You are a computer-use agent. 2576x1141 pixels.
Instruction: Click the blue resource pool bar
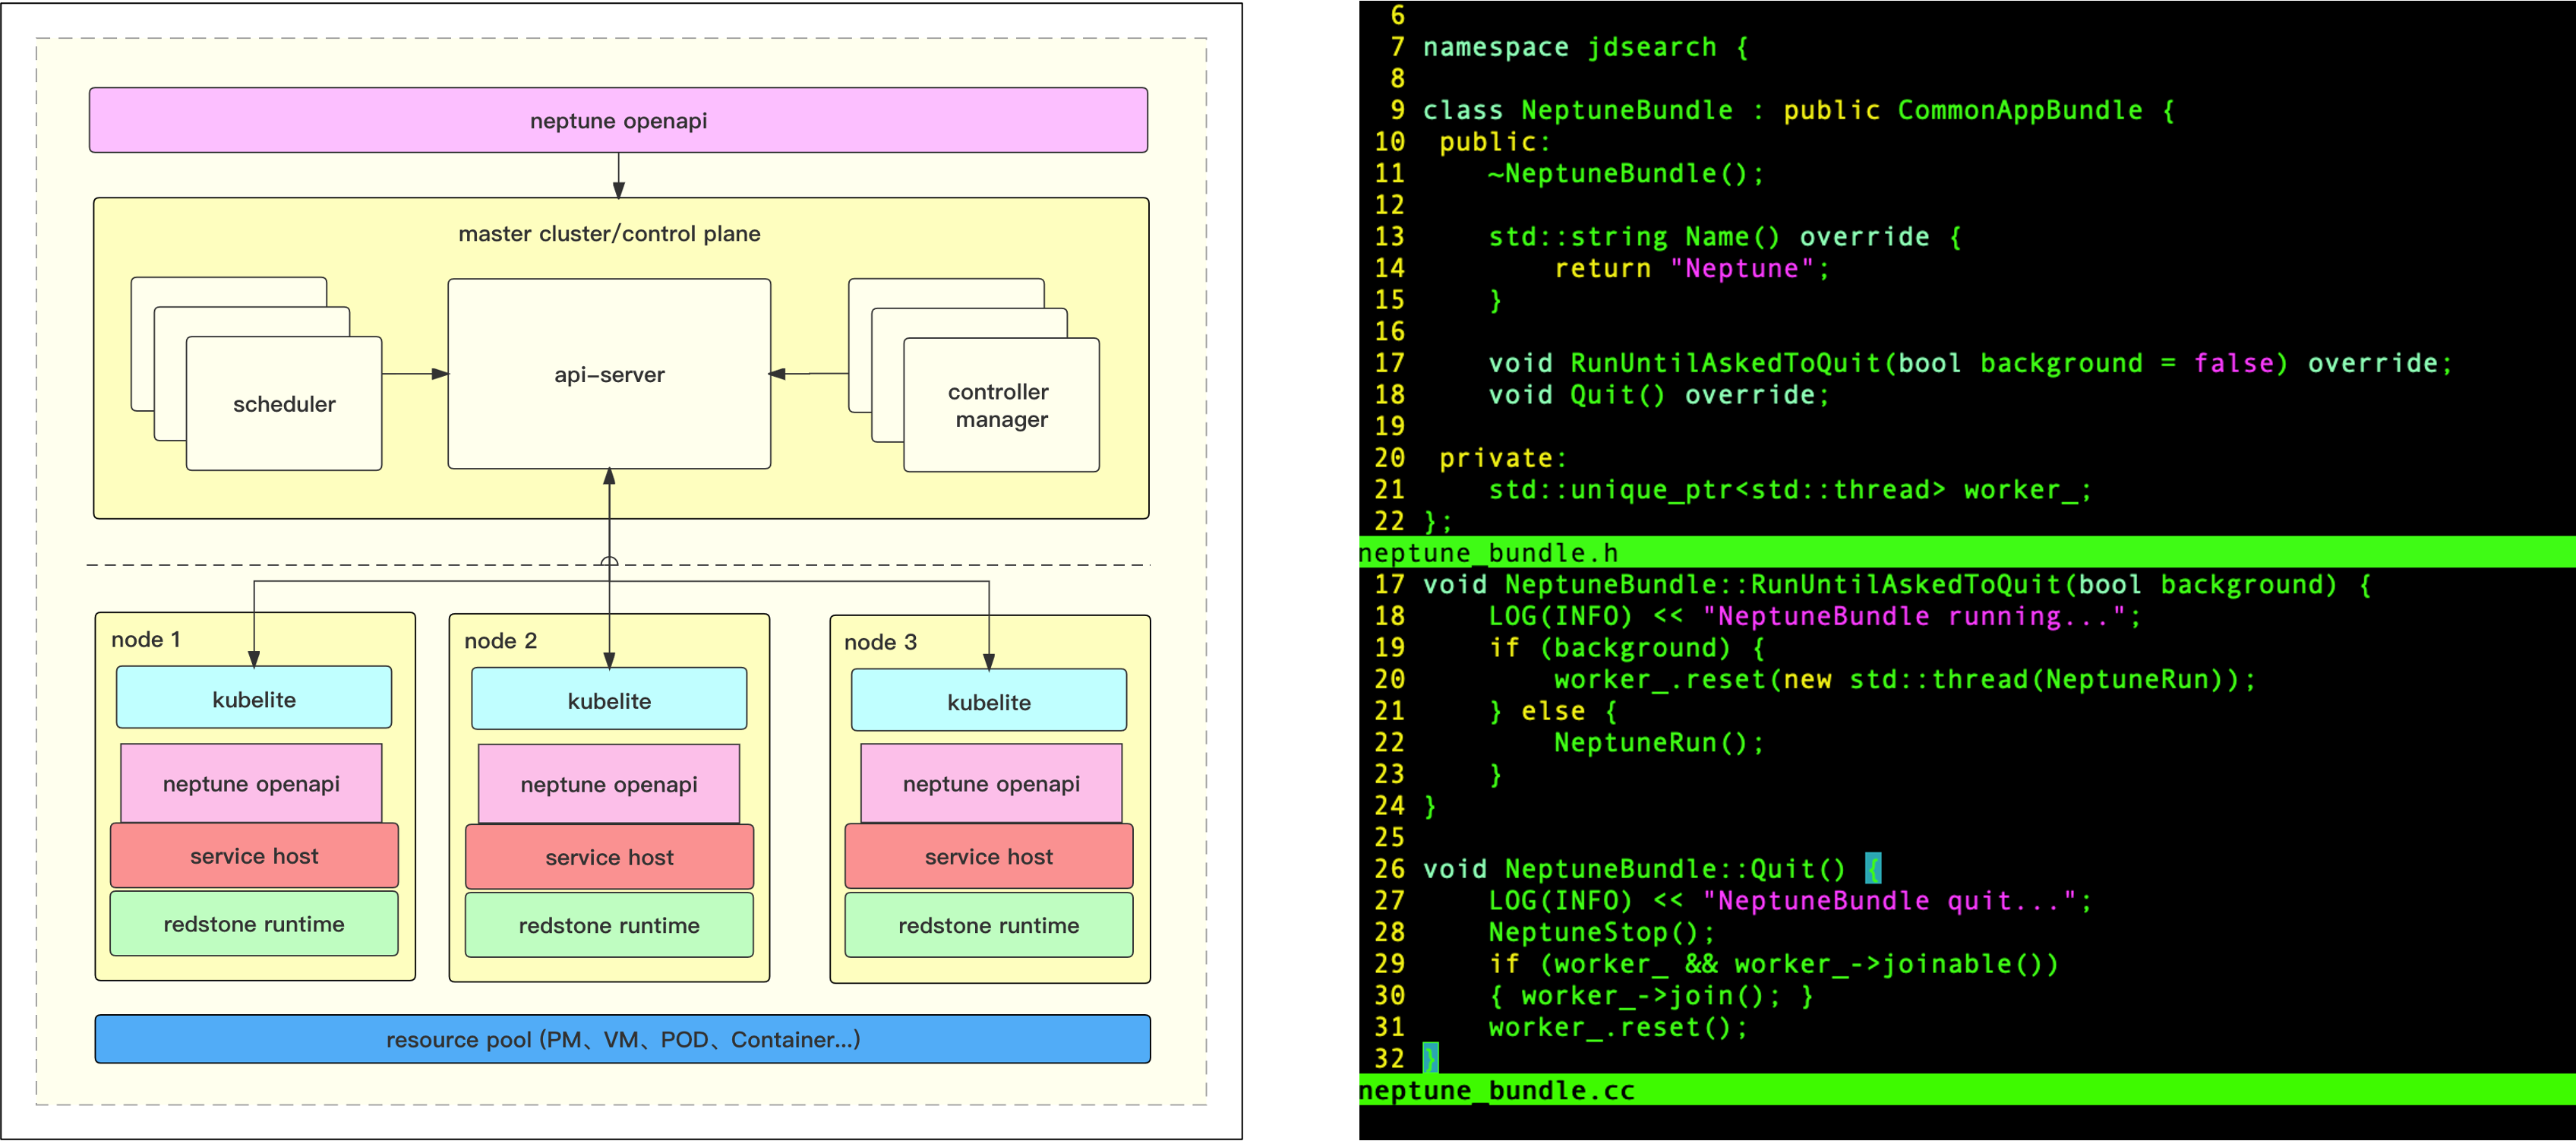click(622, 1039)
